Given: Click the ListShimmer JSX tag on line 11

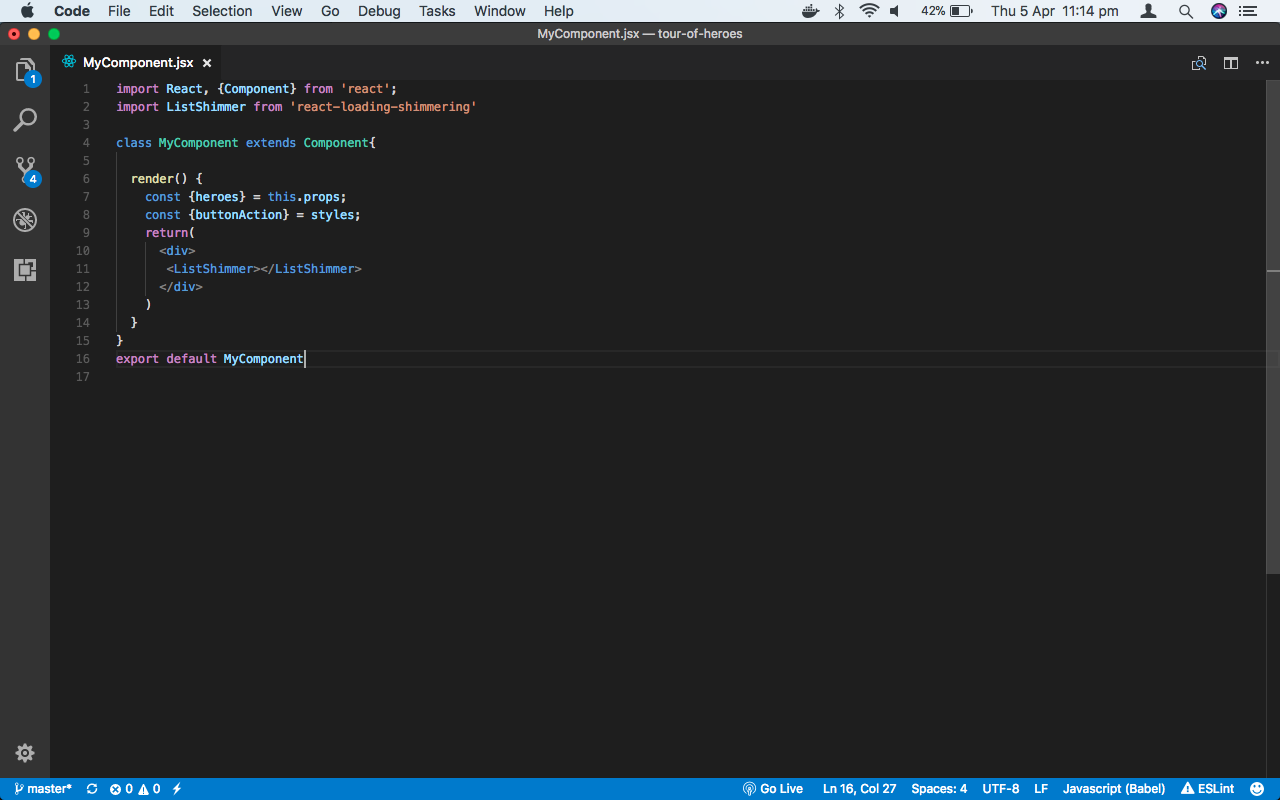Looking at the screenshot, I should [264, 269].
